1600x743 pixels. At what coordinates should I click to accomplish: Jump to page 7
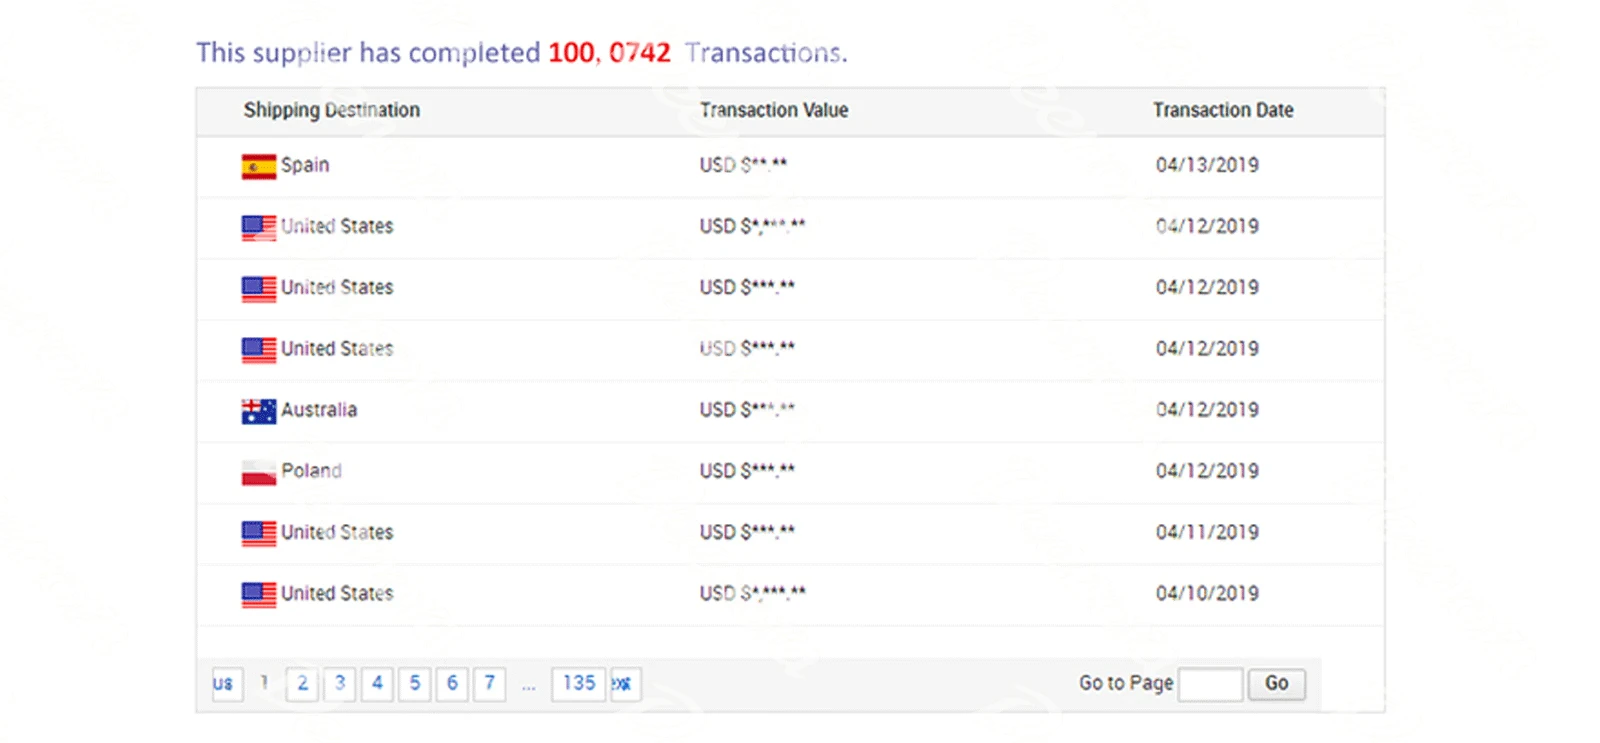point(489,684)
